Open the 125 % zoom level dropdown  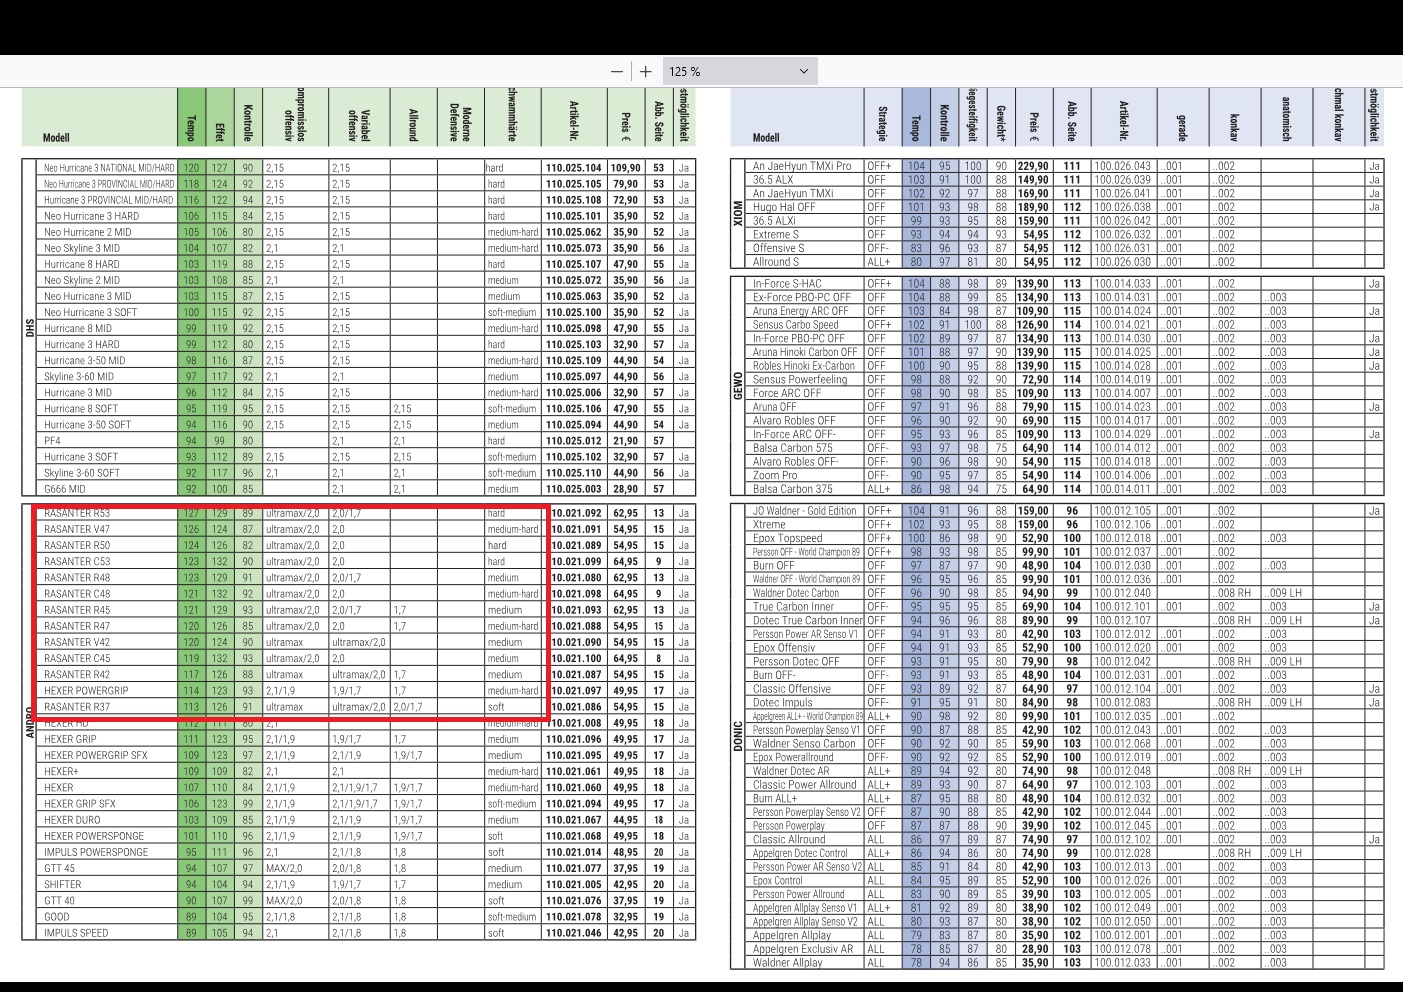739,71
